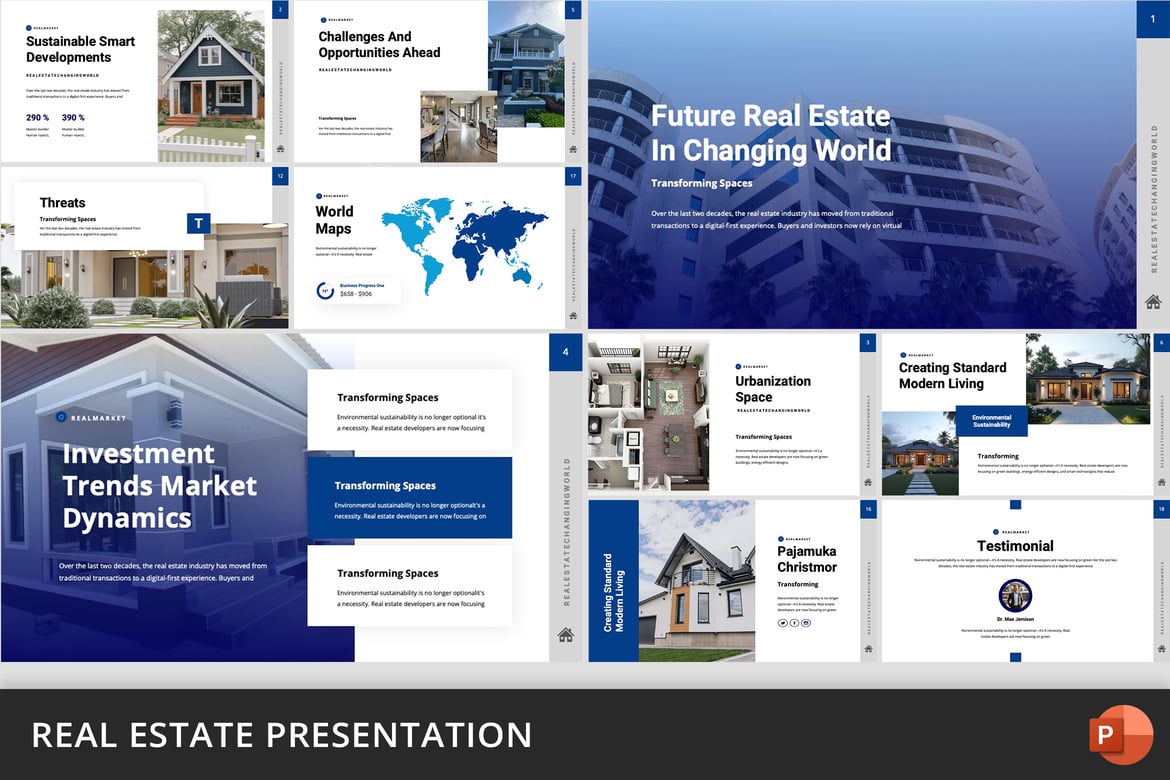Click page number badge 18 on Testimonial slide
The height and width of the screenshot is (780, 1170).
point(1161,509)
